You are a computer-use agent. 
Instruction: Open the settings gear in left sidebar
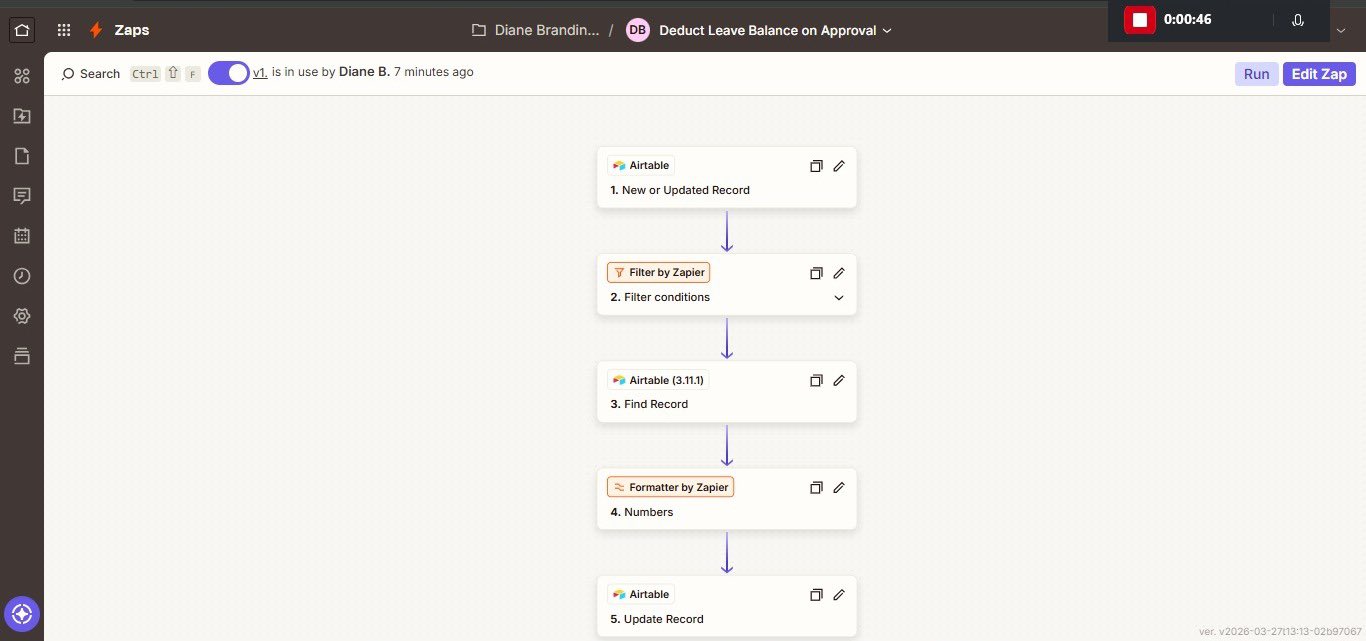point(22,316)
